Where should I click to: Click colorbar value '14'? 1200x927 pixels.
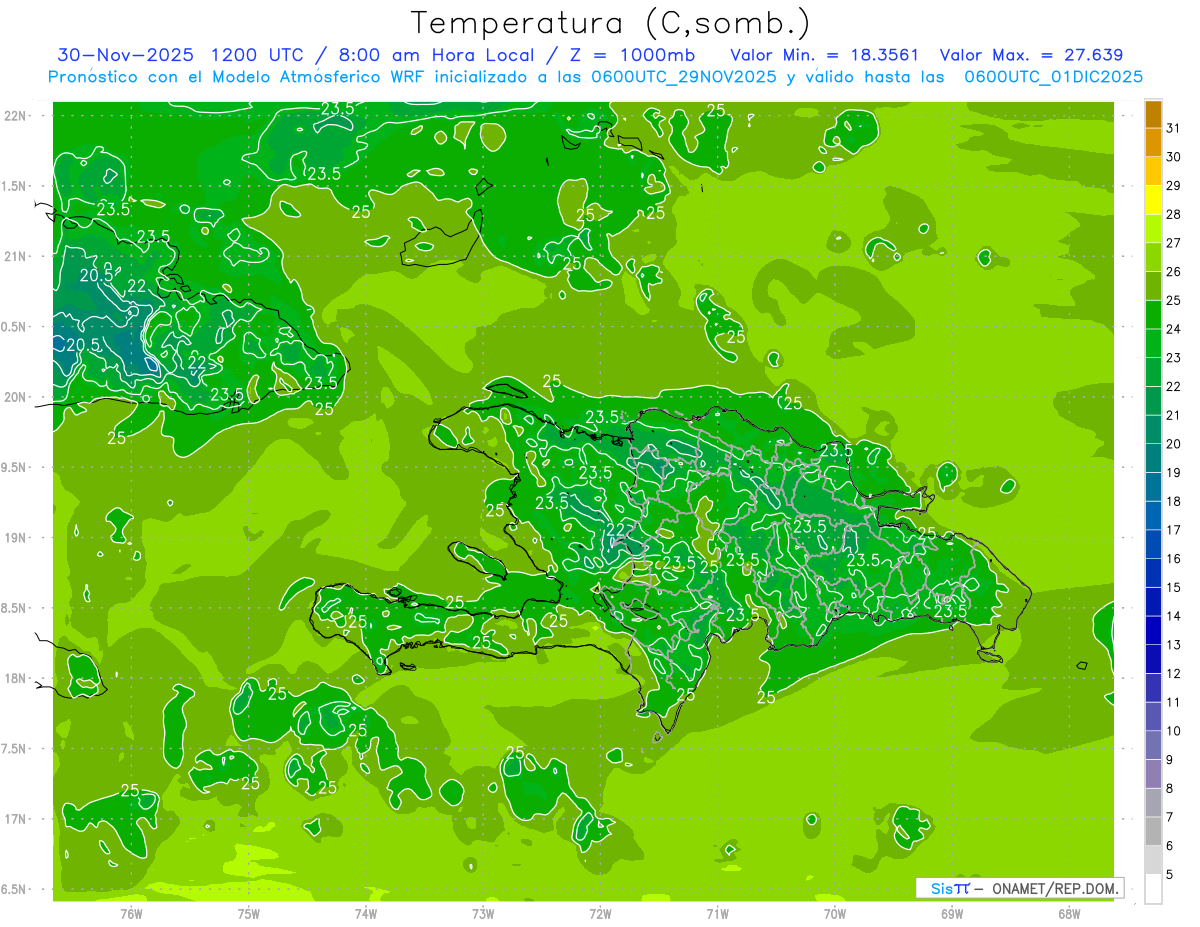(x=1173, y=616)
